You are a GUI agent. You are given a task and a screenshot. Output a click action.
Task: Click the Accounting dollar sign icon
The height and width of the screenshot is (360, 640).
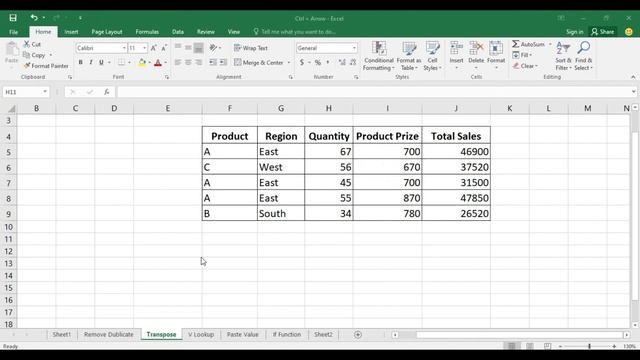[x=302, y=62]
